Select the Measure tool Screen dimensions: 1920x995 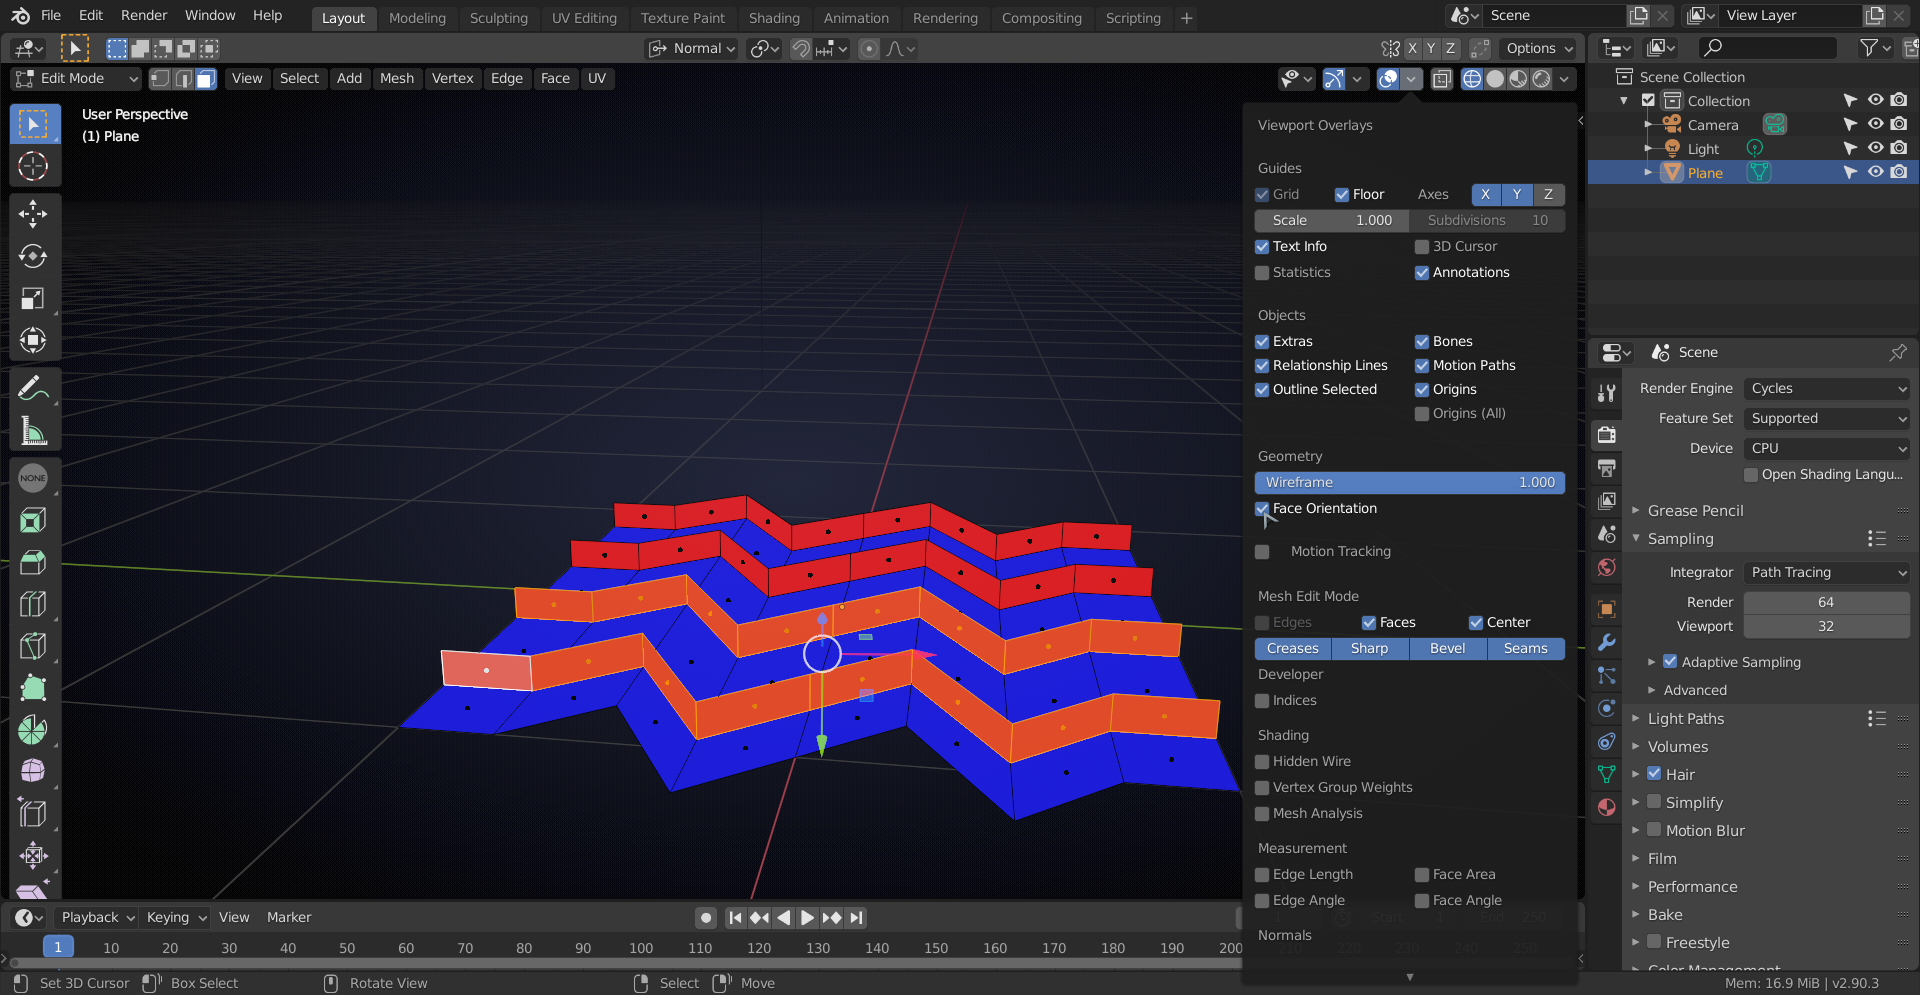tap(33, 431)
